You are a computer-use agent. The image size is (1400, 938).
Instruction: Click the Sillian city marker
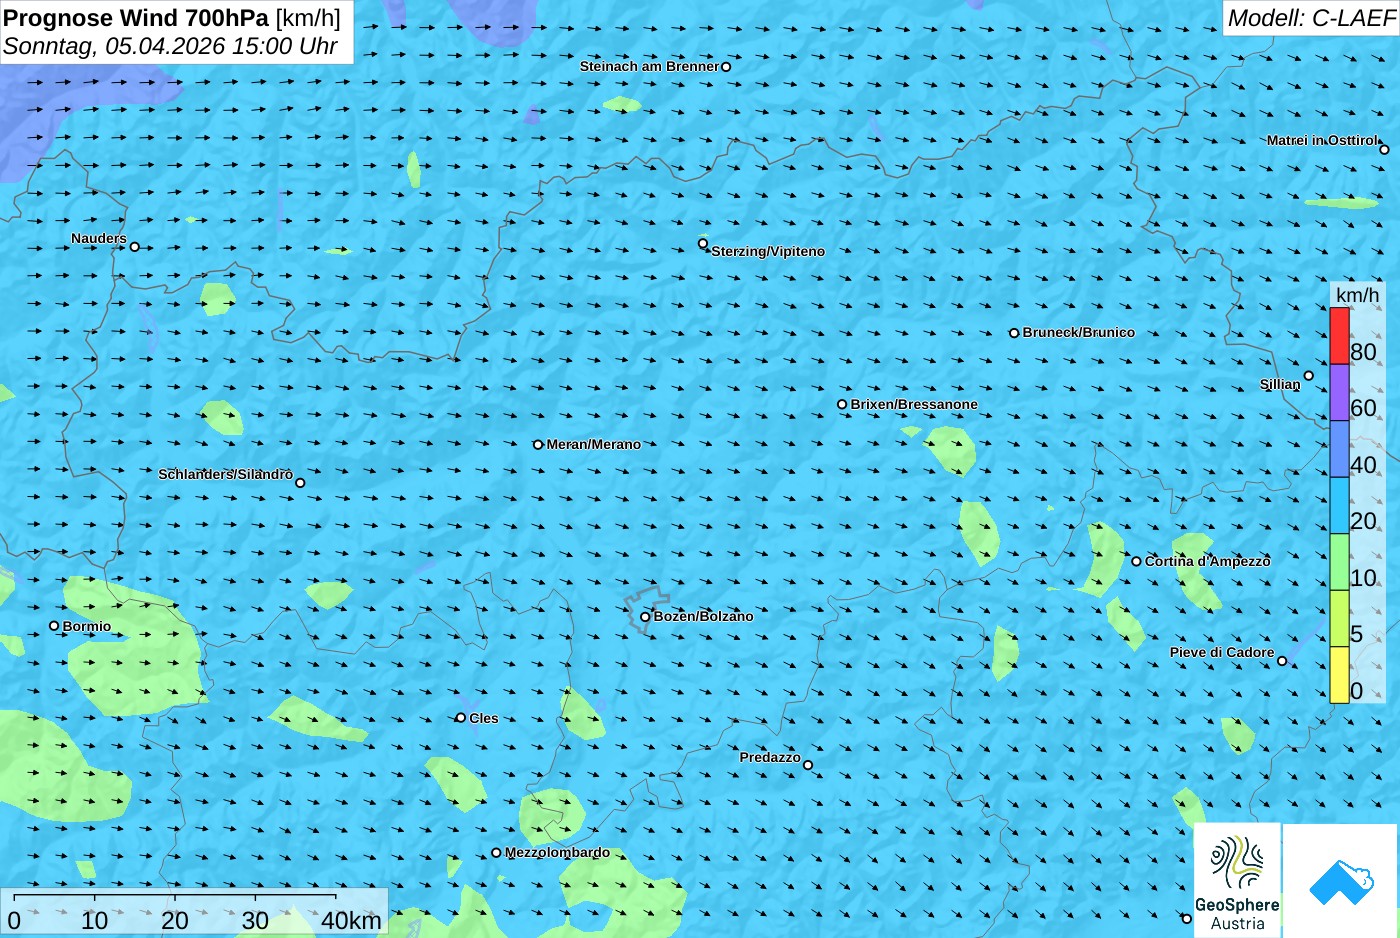(x=1308, y=376)
